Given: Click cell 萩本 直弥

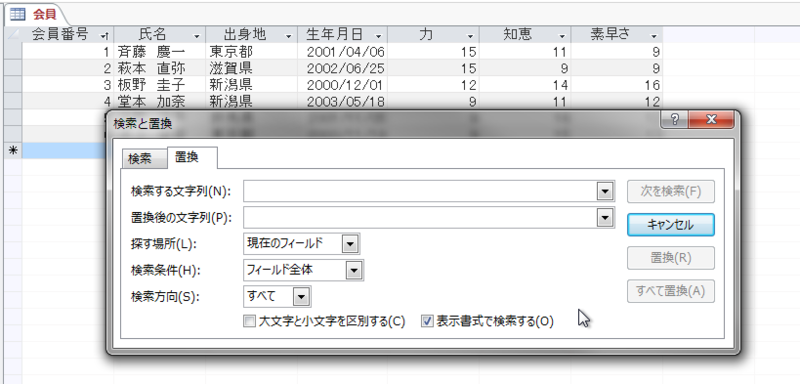Looking at the screenshot, I should [160, 68].
